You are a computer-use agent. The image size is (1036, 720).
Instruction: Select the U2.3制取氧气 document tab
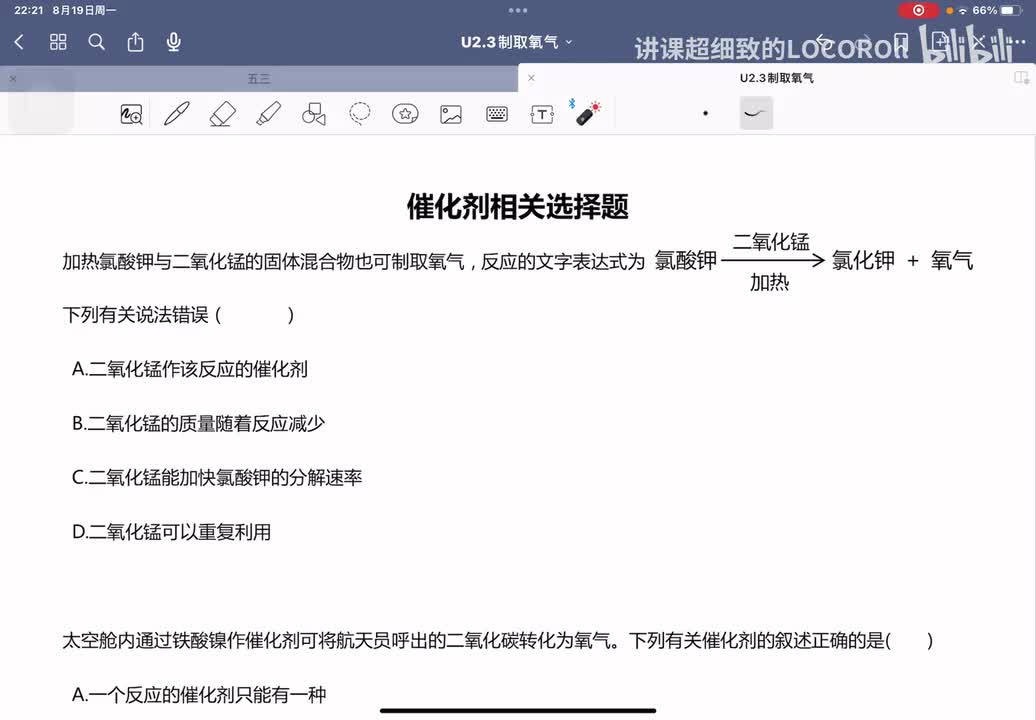(x=776, y=78)
